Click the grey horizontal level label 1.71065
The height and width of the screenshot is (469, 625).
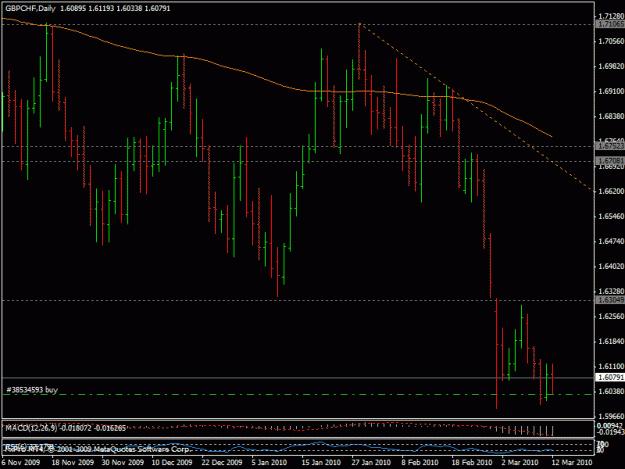[x=610, y=24]
